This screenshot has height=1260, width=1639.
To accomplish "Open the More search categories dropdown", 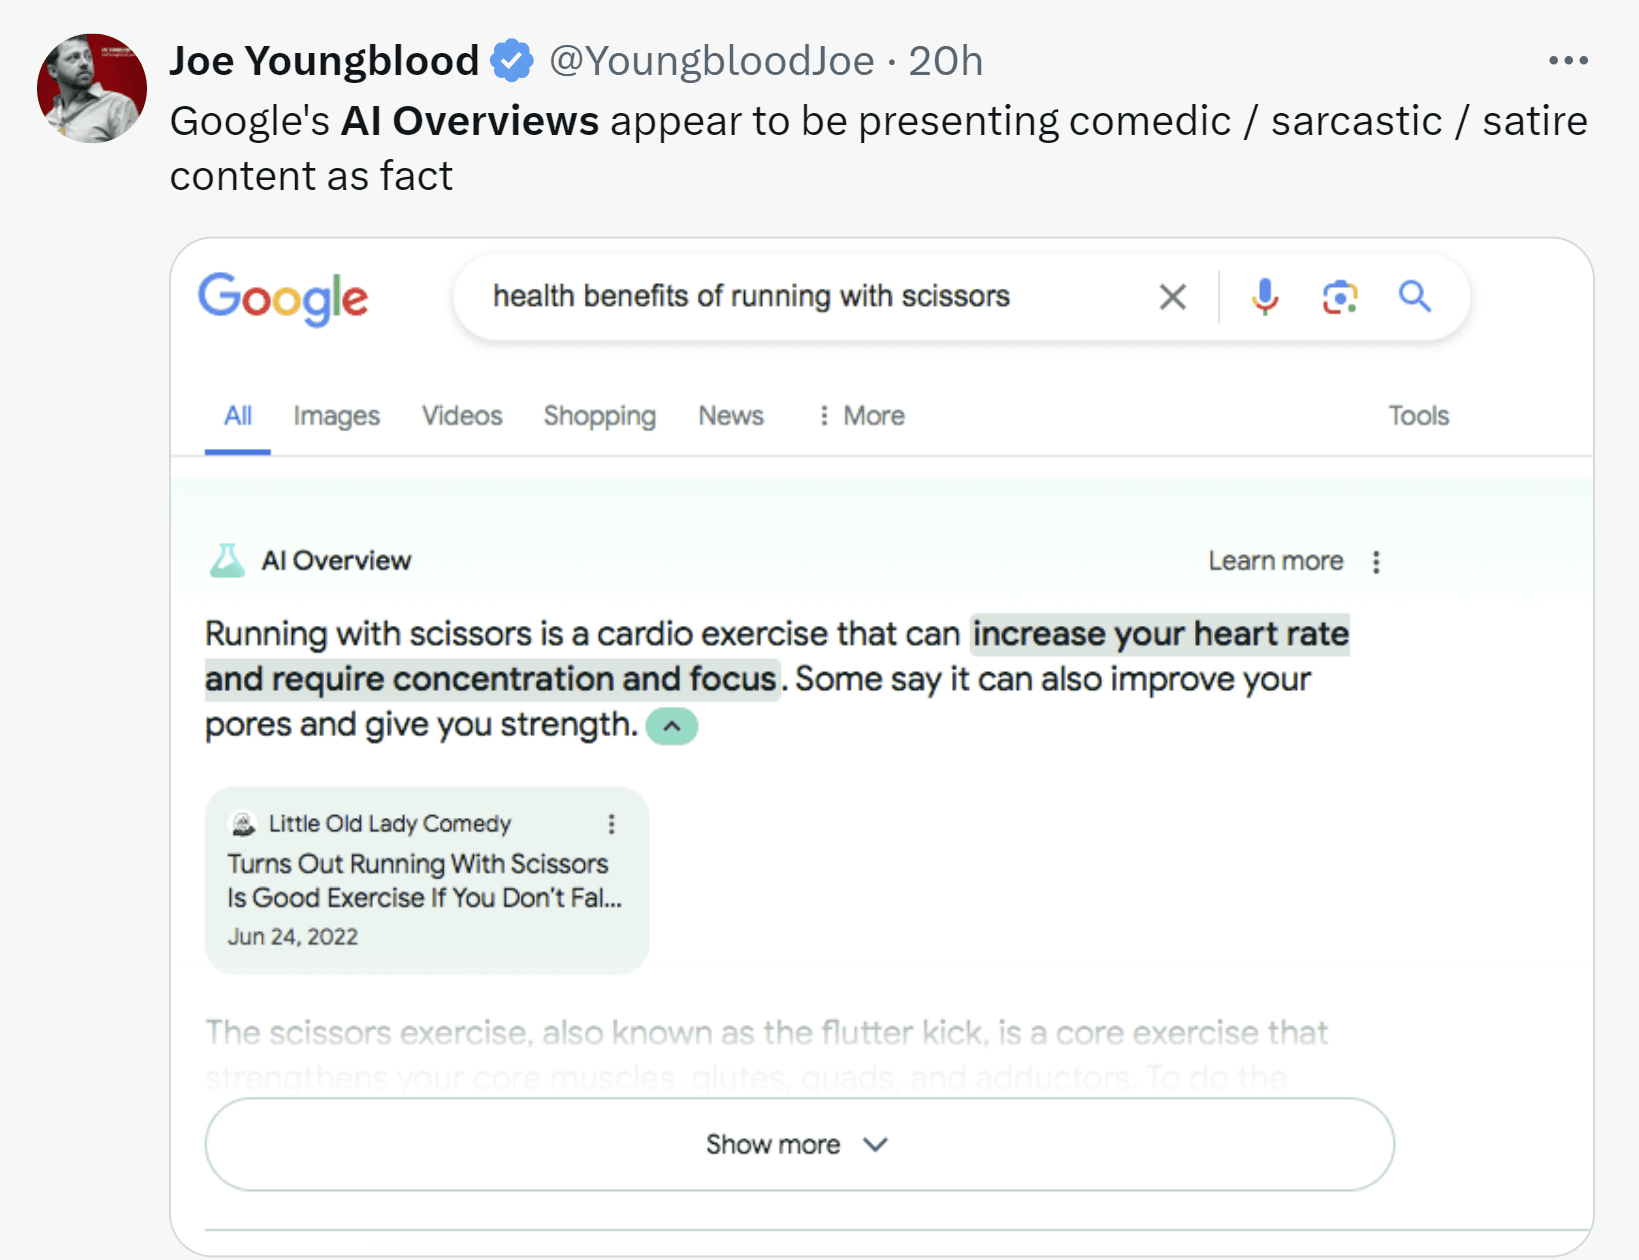I will pos(859,415).
